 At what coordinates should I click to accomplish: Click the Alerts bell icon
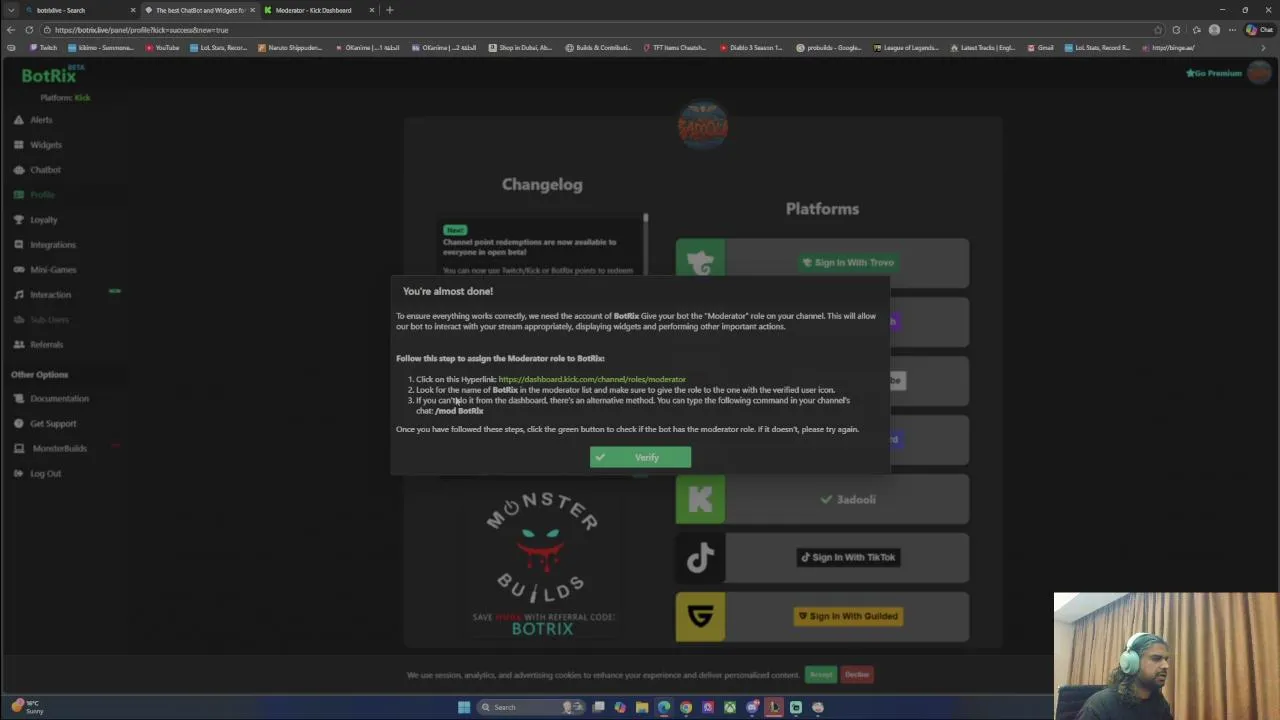[19, 120]
